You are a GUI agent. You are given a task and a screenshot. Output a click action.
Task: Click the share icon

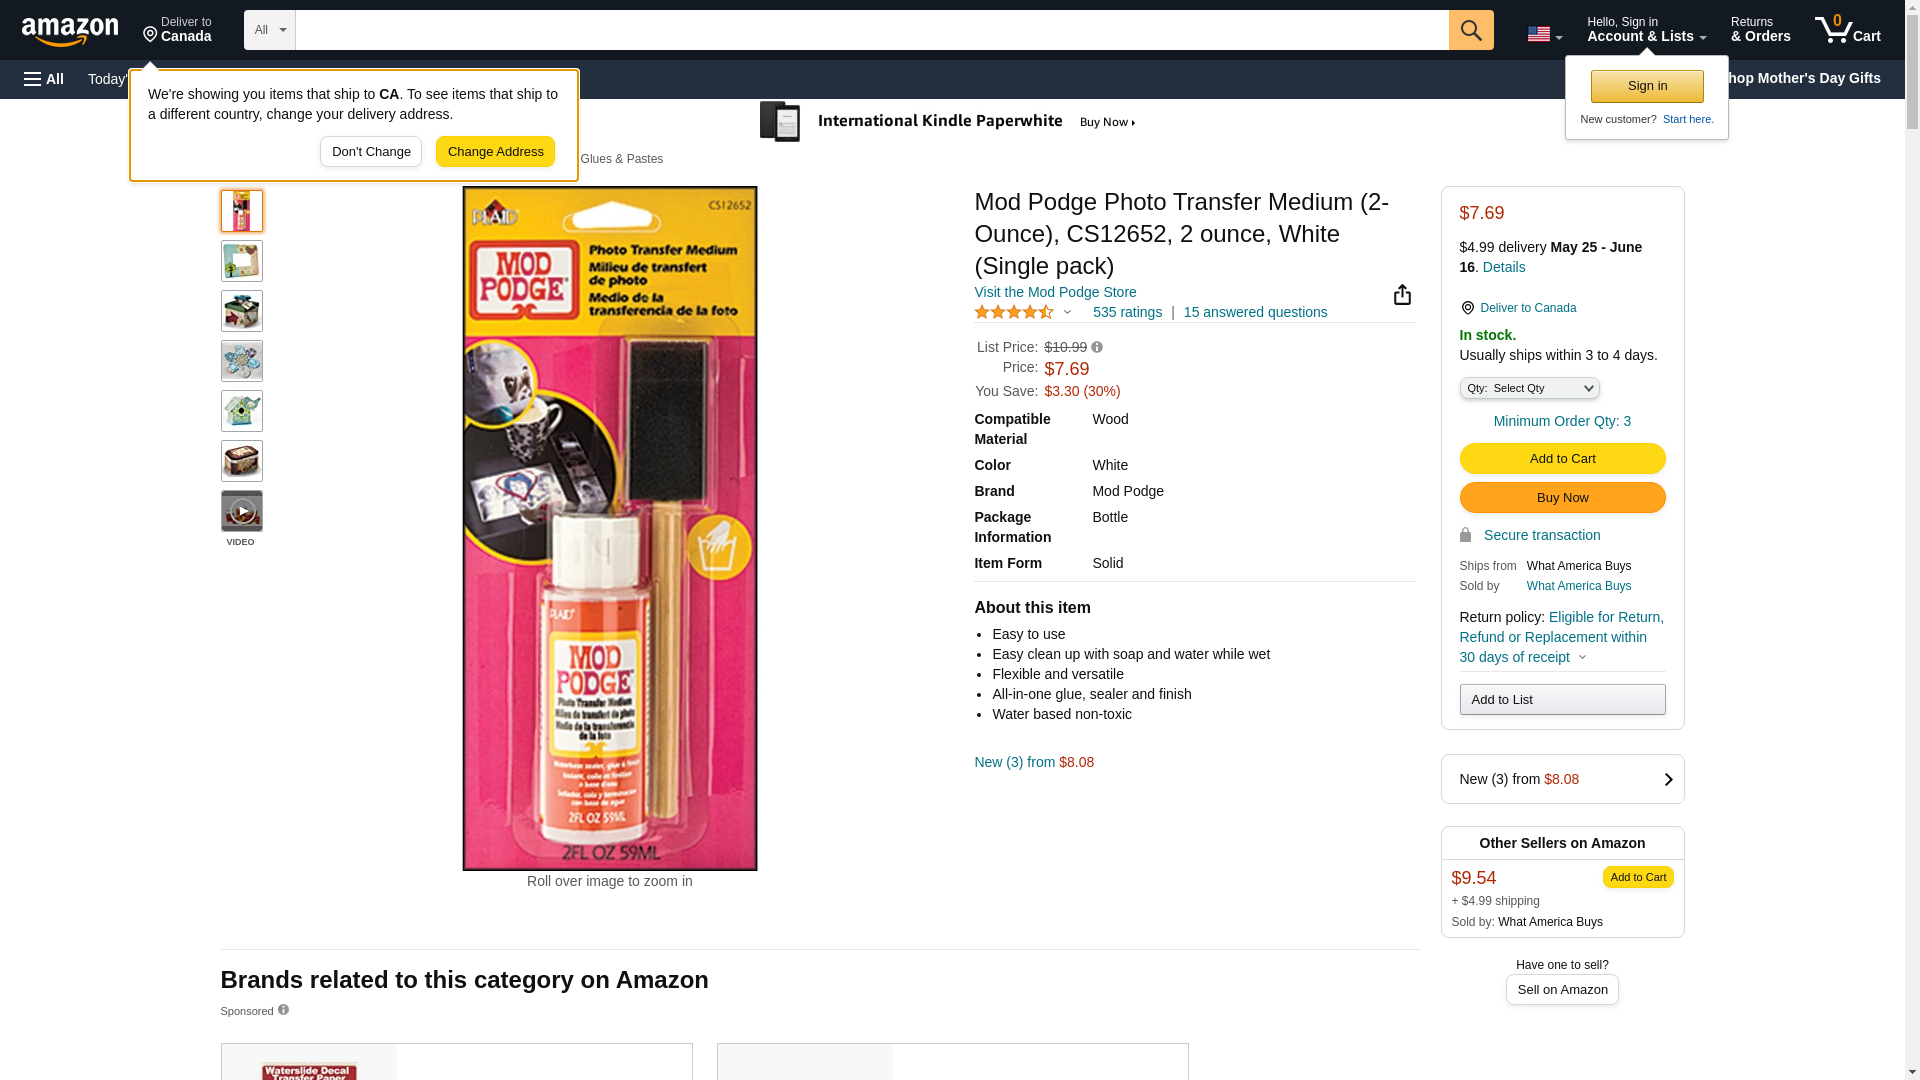point(1402,295)
